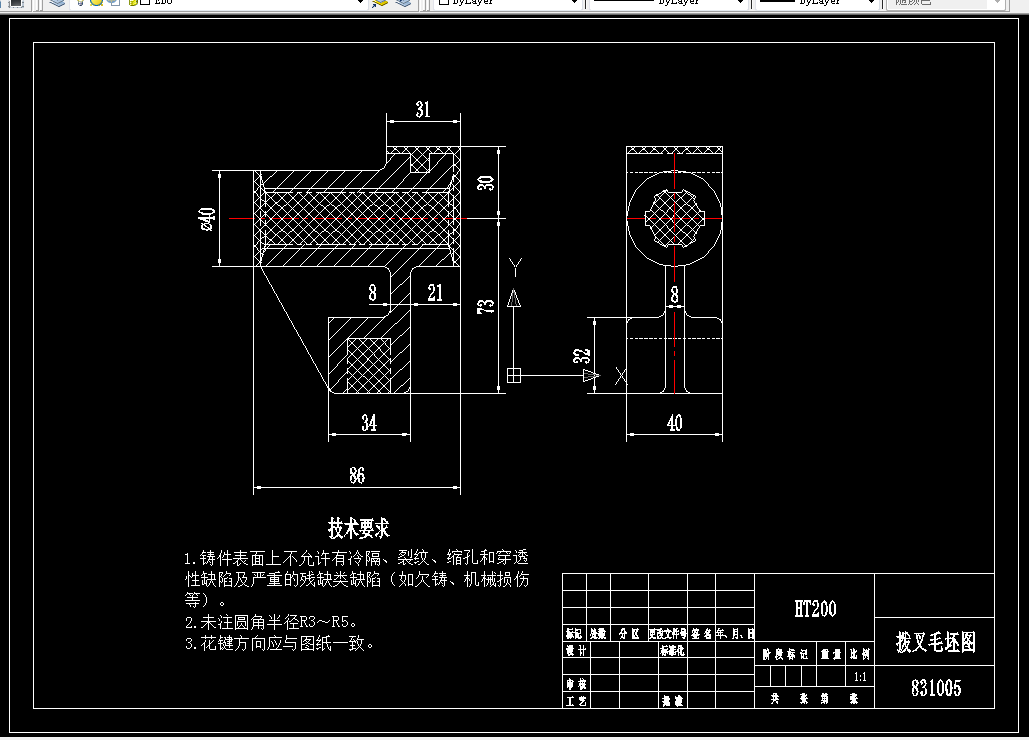This screenshot has width=1029, height=740.
Task: Click the 标记 title block cell
Action: (x=574, y=634)
